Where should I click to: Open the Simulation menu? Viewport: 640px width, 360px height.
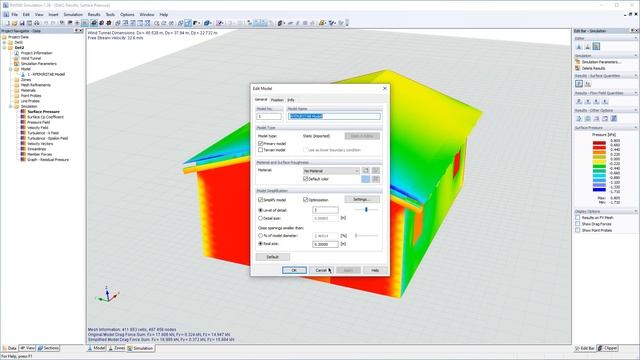[73, 14]
